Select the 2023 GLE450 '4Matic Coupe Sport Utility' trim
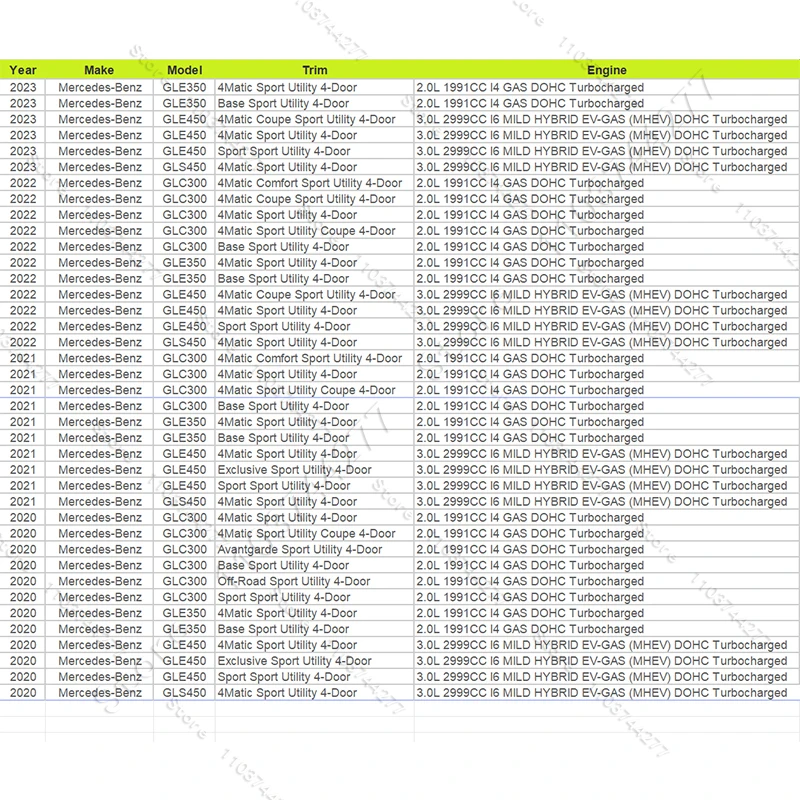 pos(314,119)
